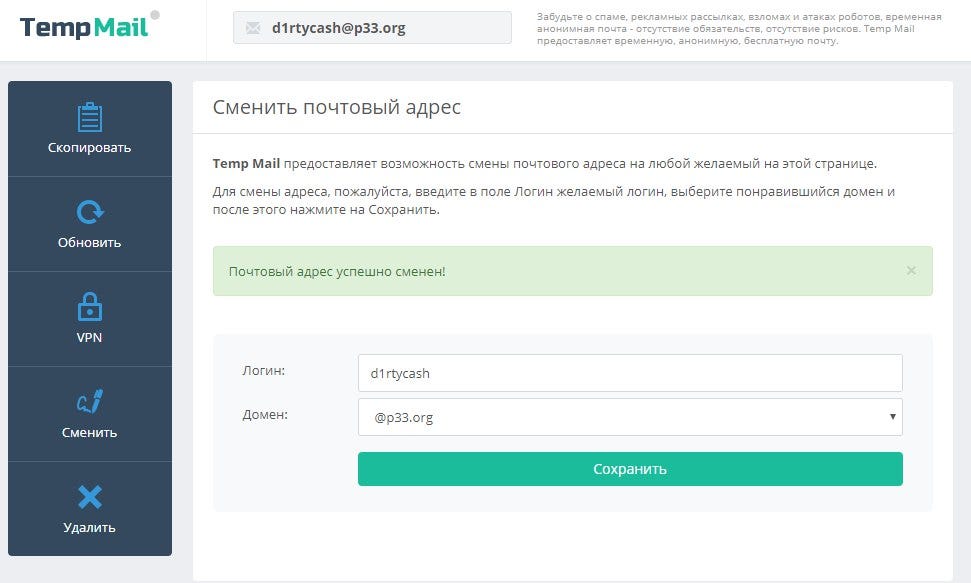Select the Сменить pencil icon

tap(90, 400)
